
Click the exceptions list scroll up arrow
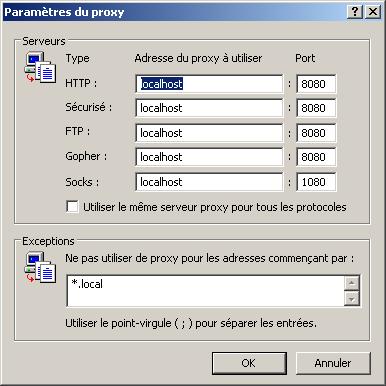point(352,283)
